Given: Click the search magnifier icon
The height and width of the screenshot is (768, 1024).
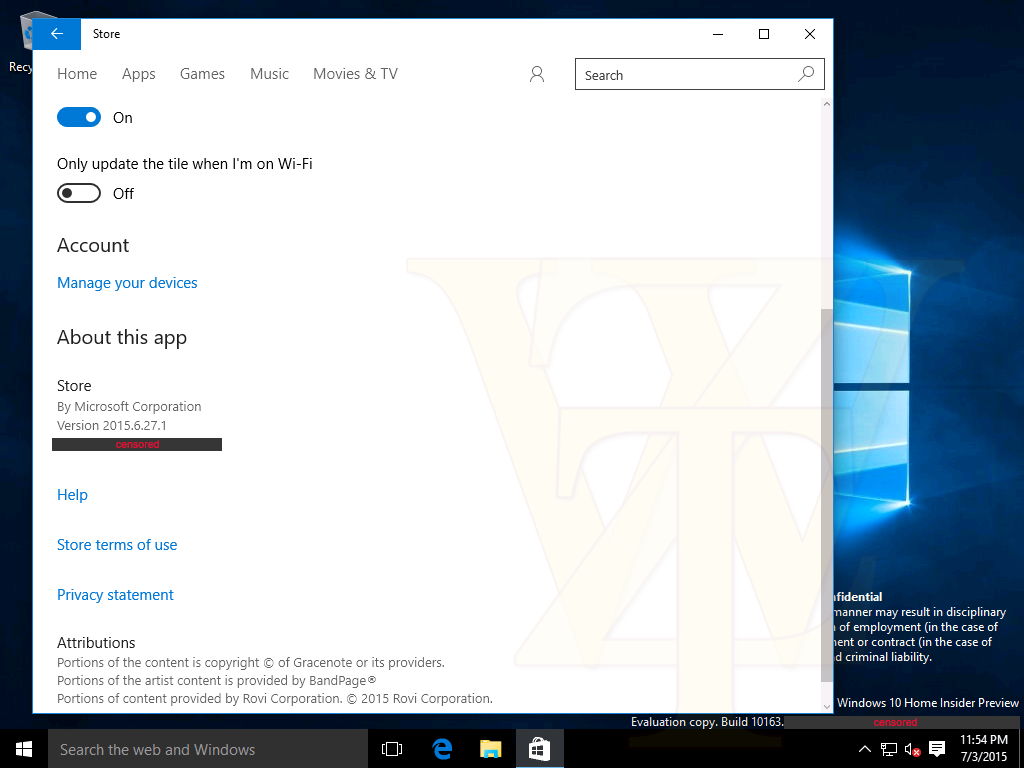Looking at the screenshot, I should (x=807, y=74).
